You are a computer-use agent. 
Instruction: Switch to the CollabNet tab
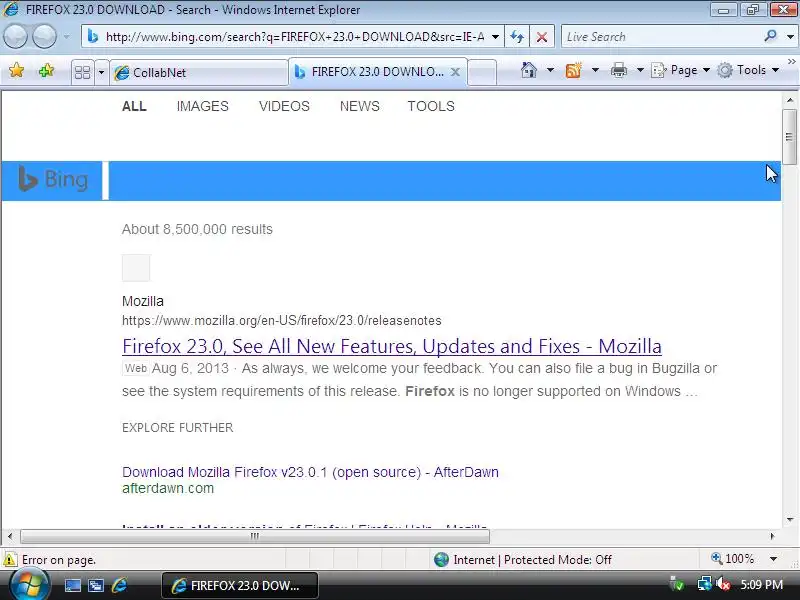199,72
